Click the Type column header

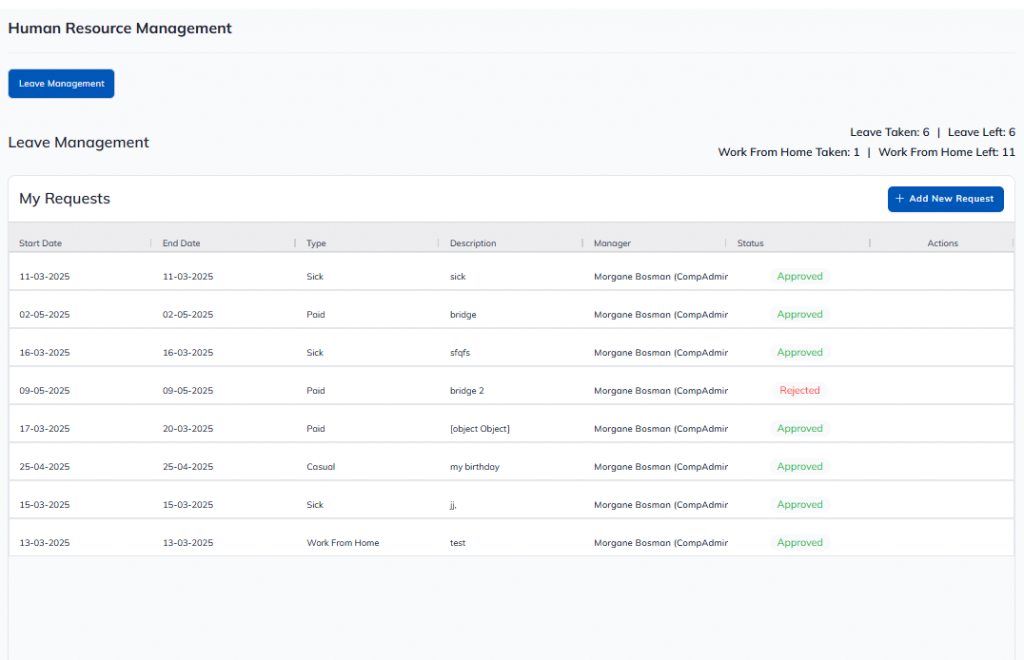(x=317, y=243)
